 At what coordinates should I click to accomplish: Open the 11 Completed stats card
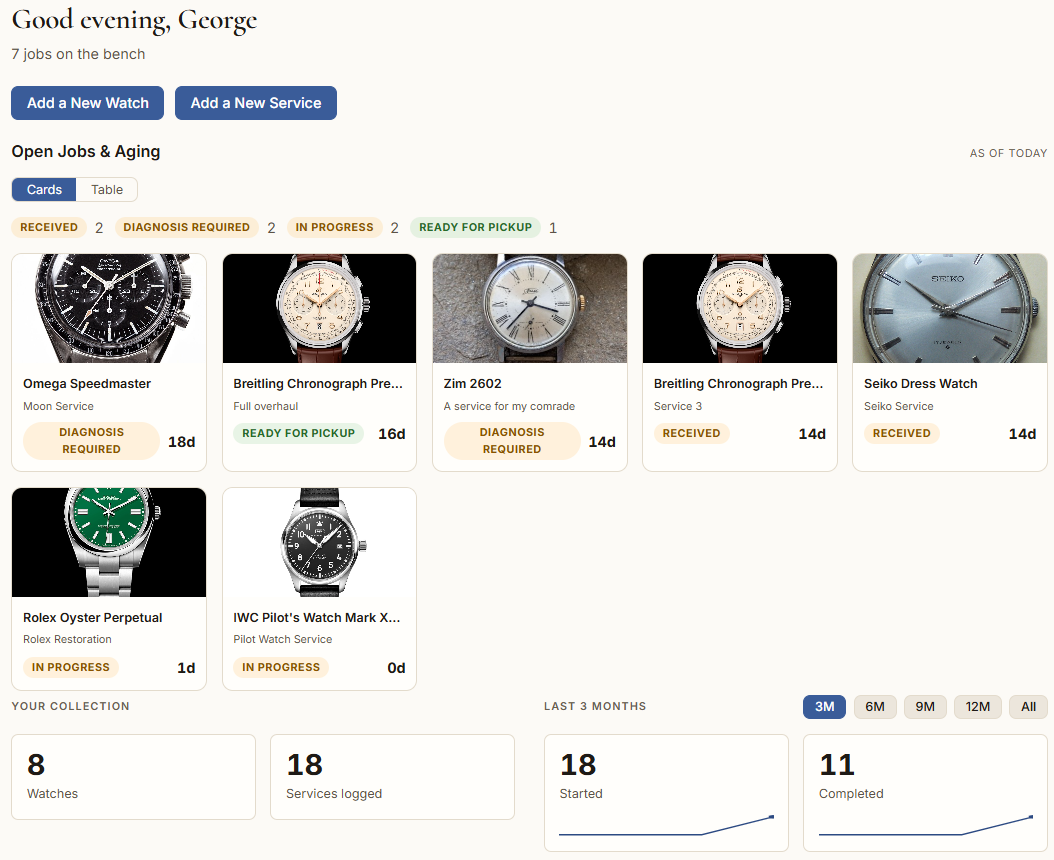[925, 793]
